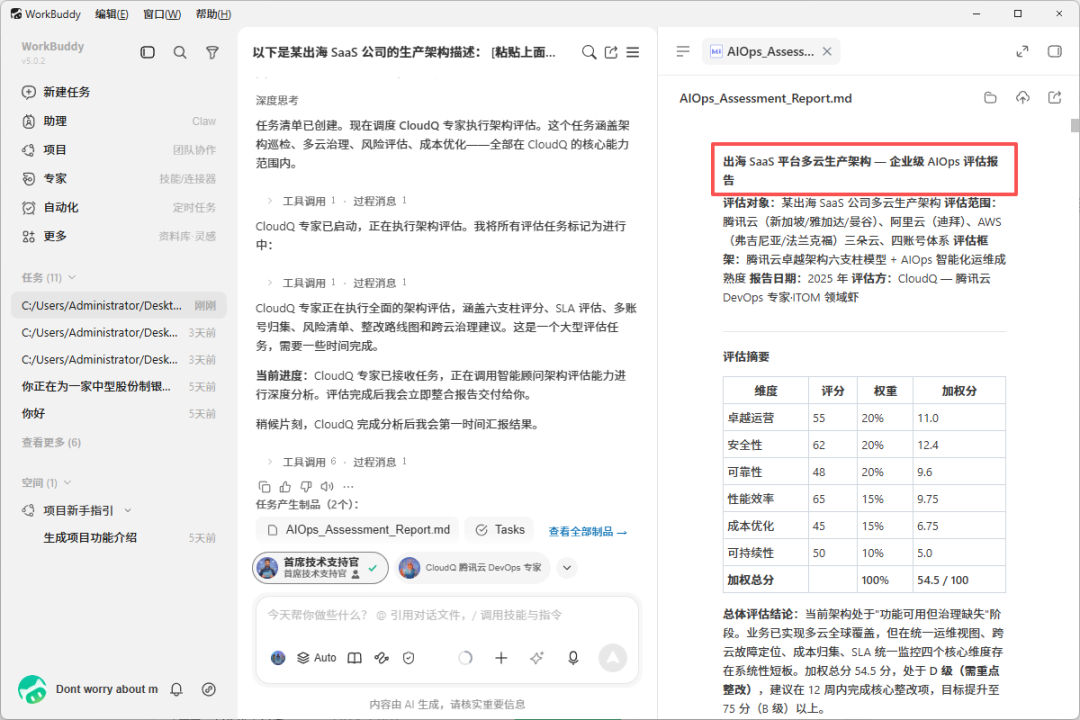Open report in external app icon

point(1055,98)
